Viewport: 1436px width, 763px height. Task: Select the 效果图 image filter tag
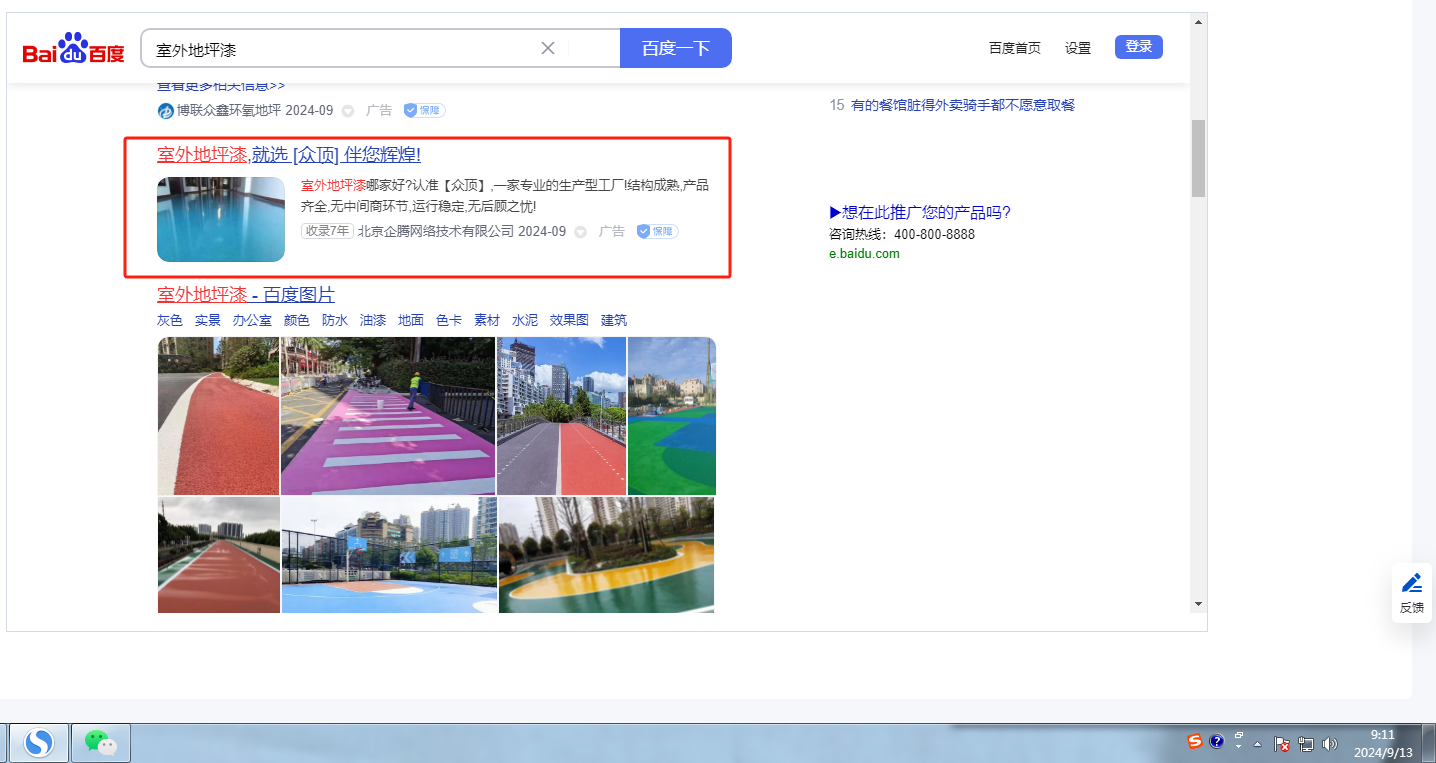pyautogui.click(x=569, y=320)
